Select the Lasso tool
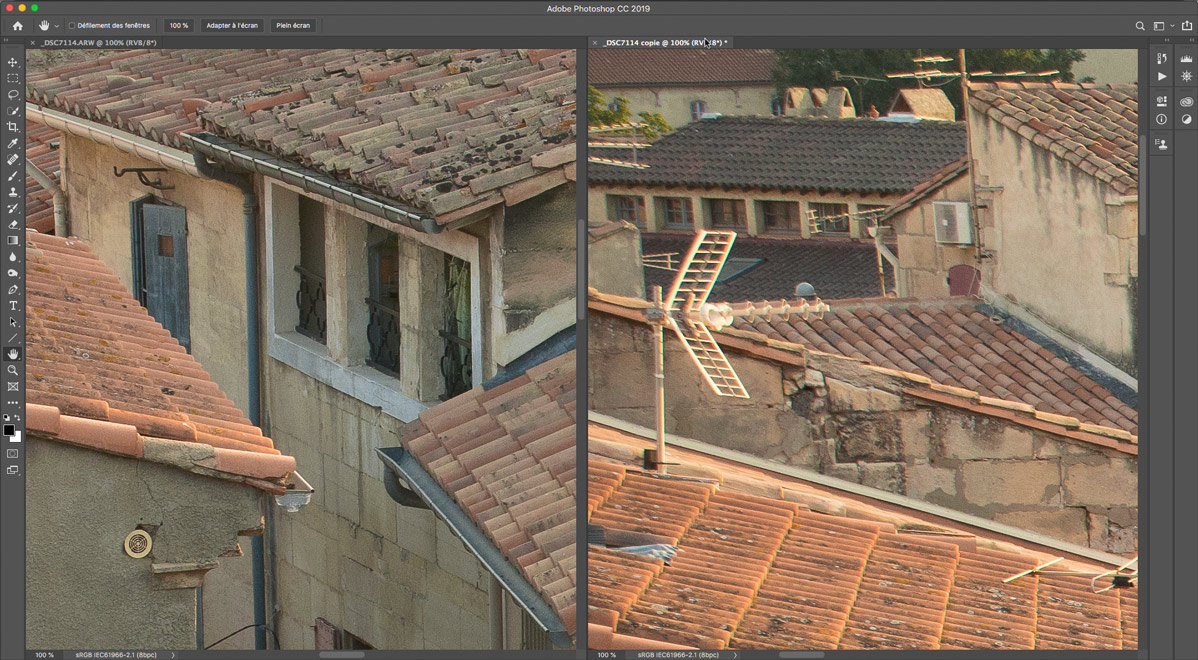 point(13,94)
